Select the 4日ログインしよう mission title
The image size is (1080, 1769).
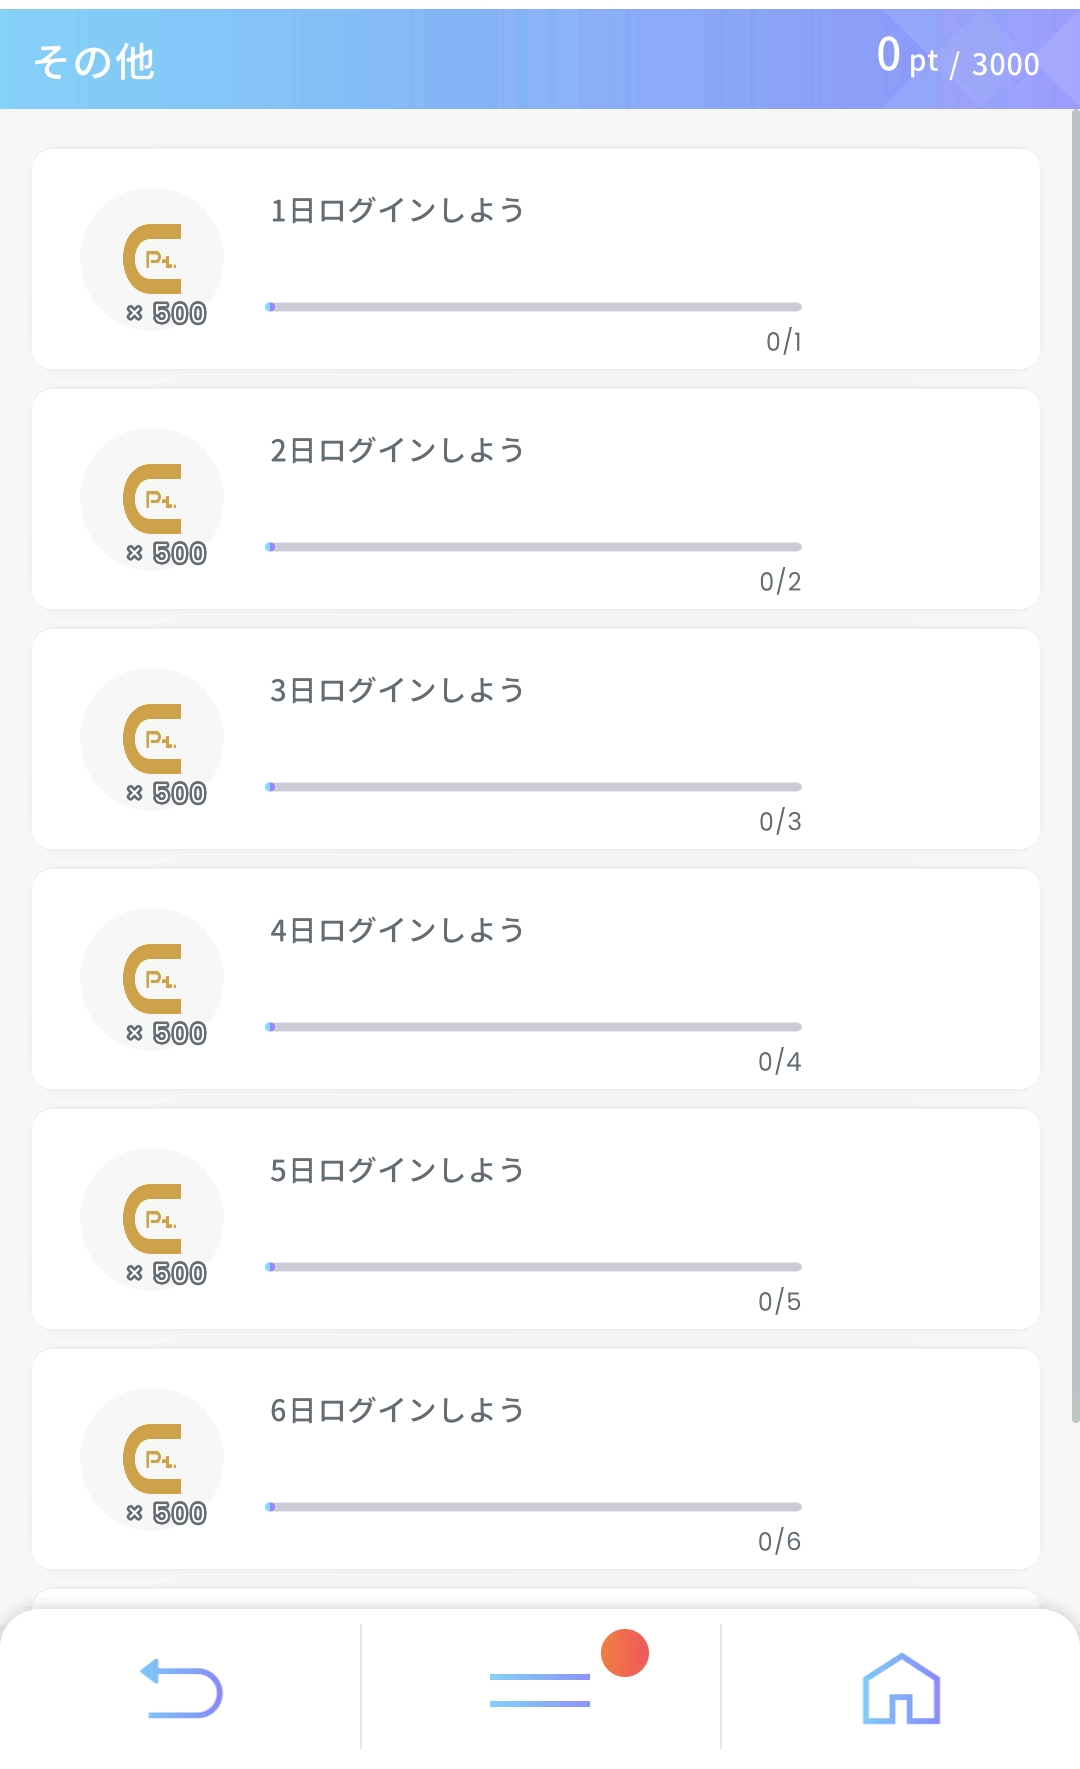point(397,931)
